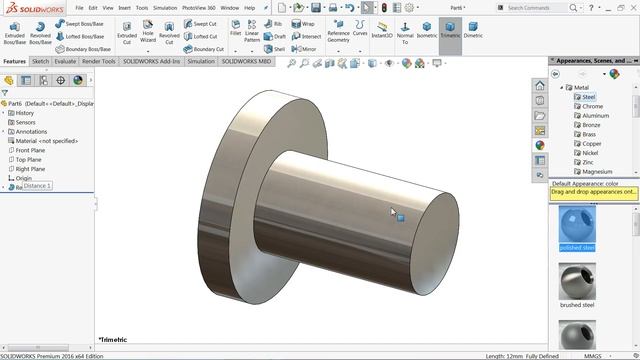Choose Lofted Cut feature
This screenshot has width=640, height=360.
tap(200, 36)
